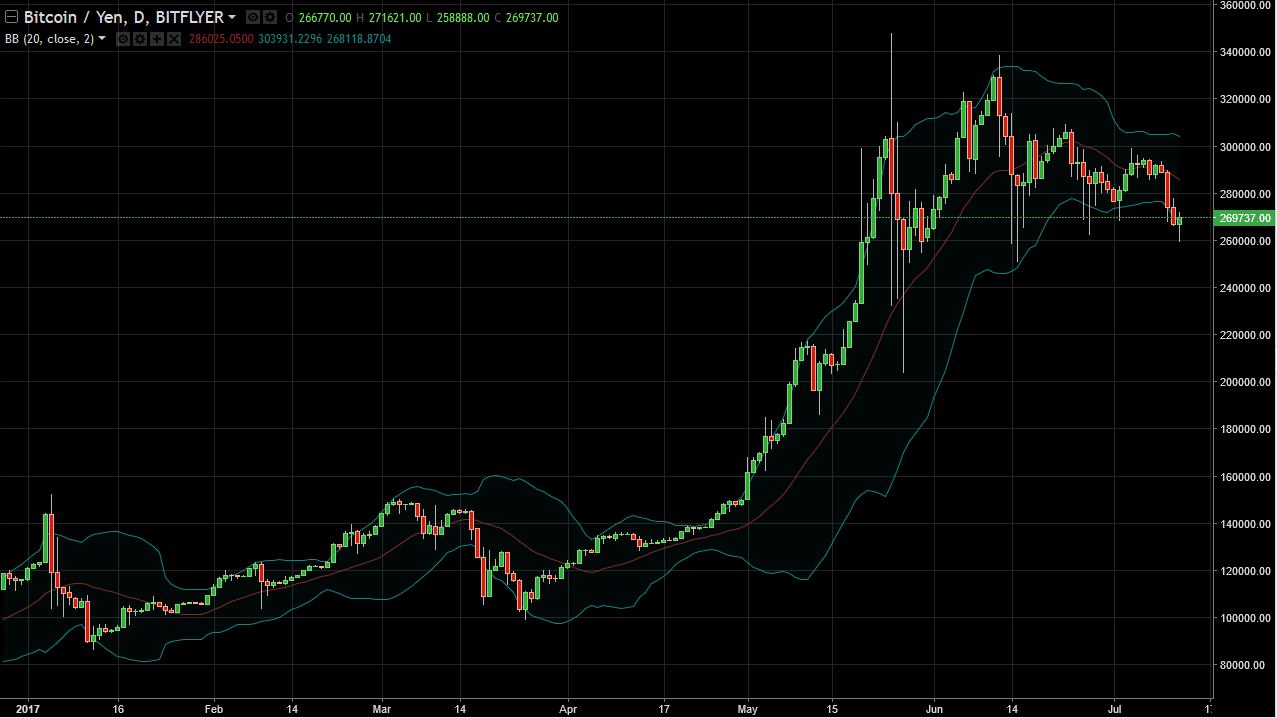
Task: Hide the Bollinger Bands indicator with eye icon
Action: [123, 39]
